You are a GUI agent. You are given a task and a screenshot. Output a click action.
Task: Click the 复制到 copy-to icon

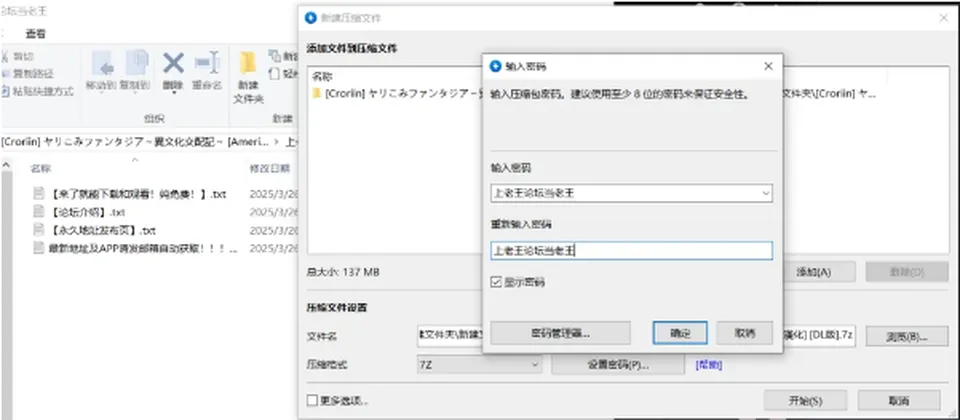137,63
